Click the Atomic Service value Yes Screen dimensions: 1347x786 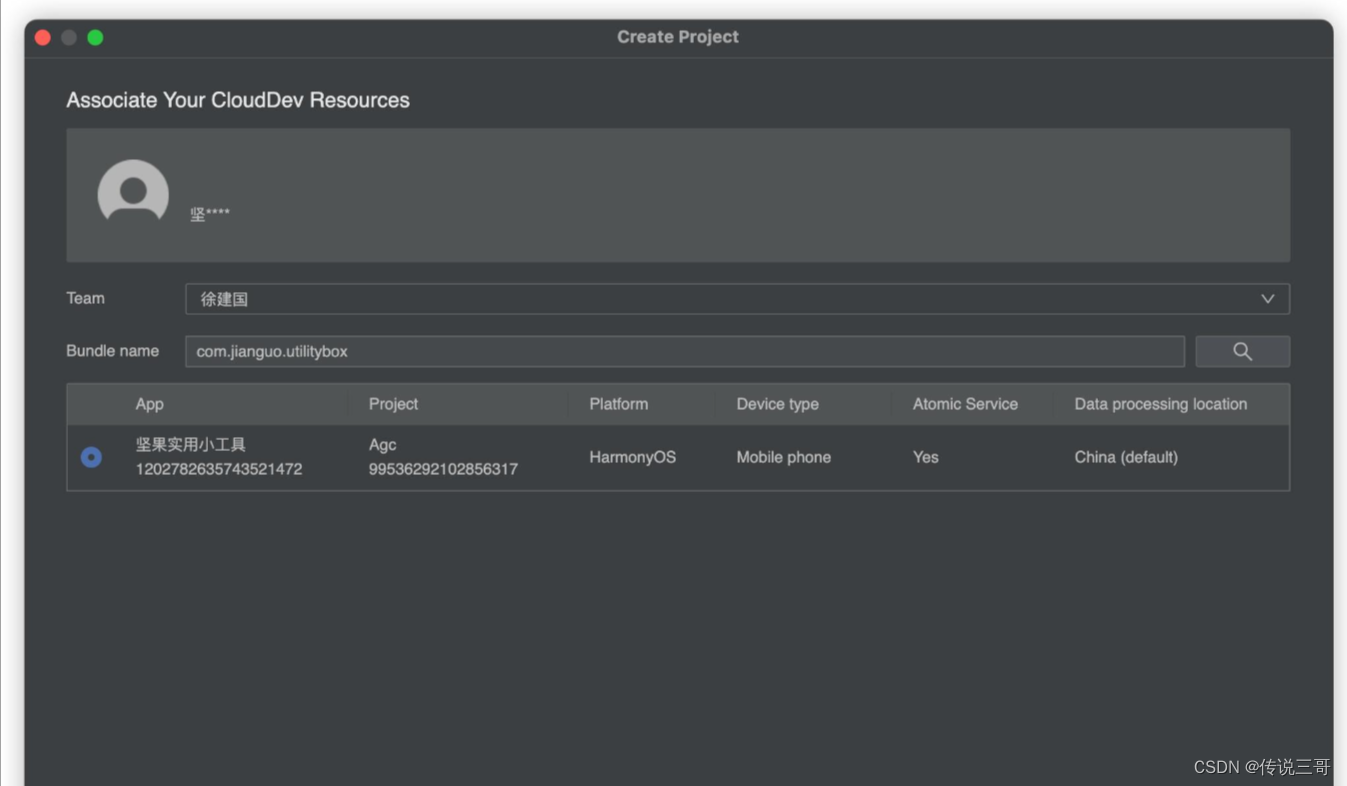point(925,457)
